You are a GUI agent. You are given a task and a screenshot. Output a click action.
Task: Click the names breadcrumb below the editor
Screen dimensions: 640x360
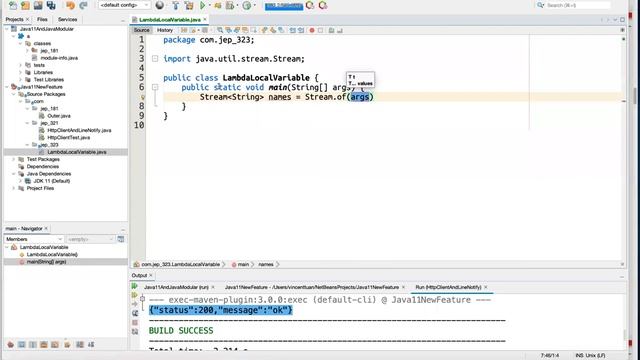click(x=266, y=264)
